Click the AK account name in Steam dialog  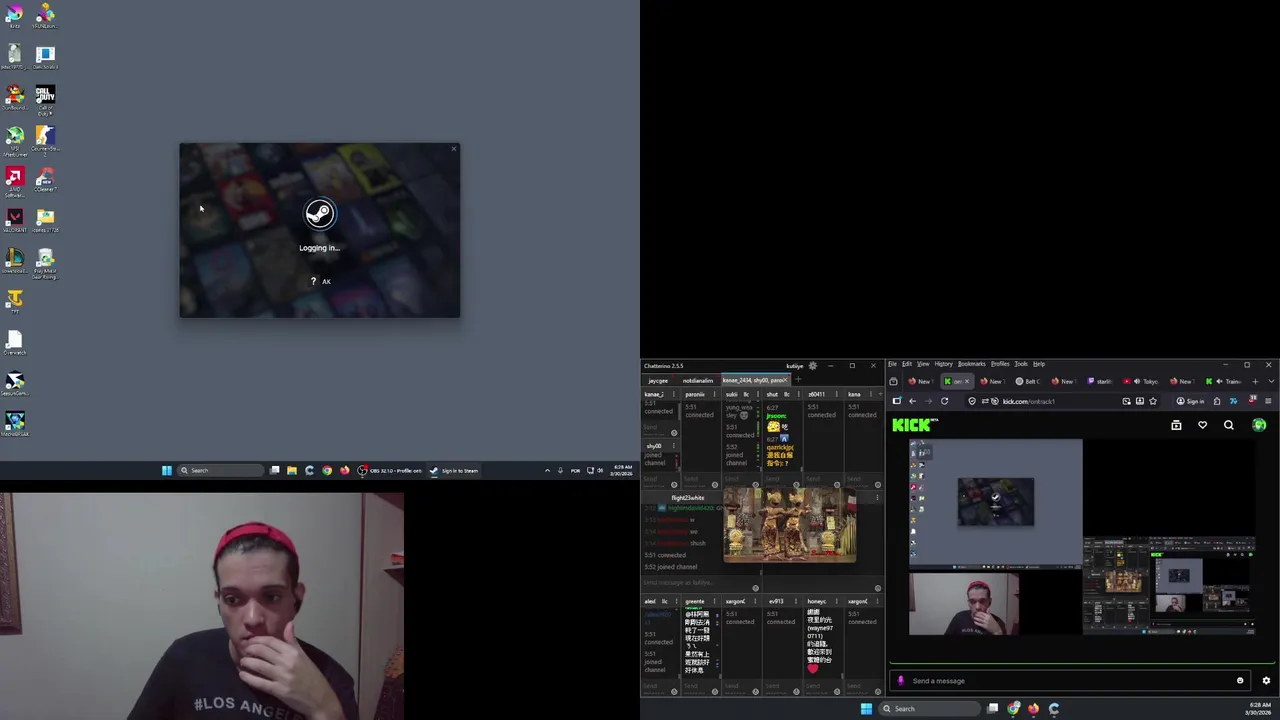(326, 282)
